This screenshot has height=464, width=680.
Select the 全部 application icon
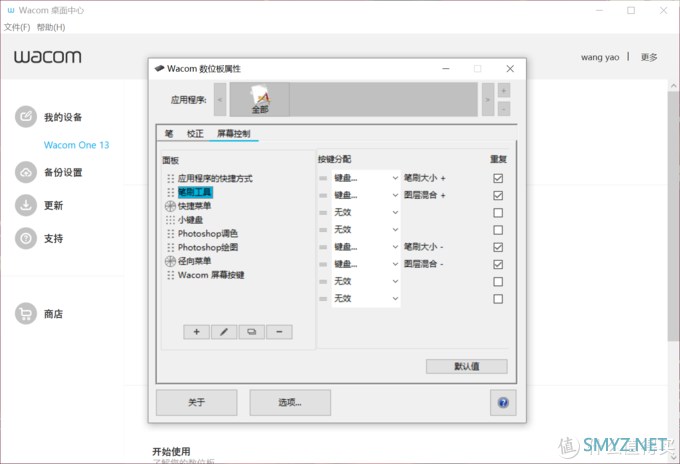[x=260, y=100]
